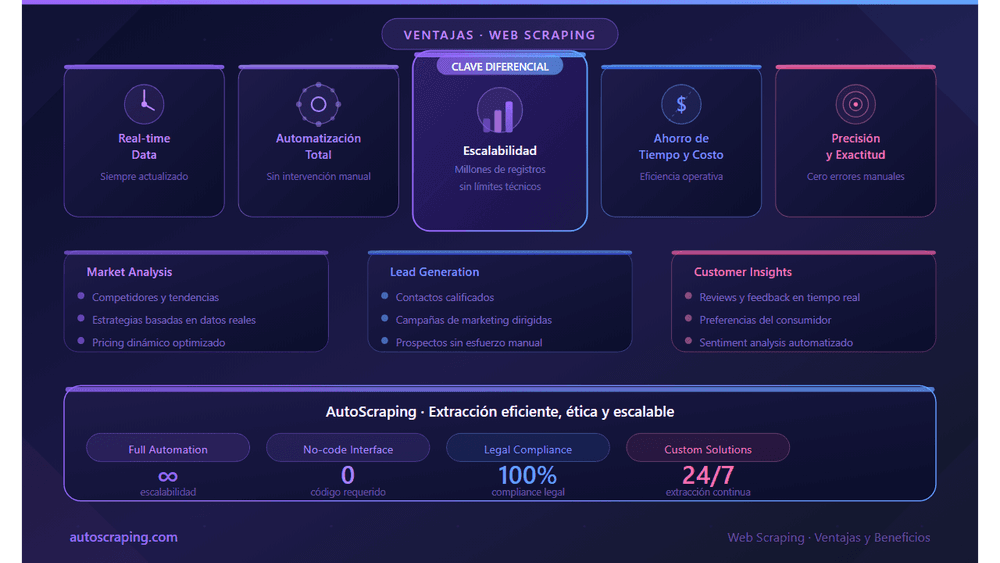Click the Real-time Data card title

coord(144,147)
